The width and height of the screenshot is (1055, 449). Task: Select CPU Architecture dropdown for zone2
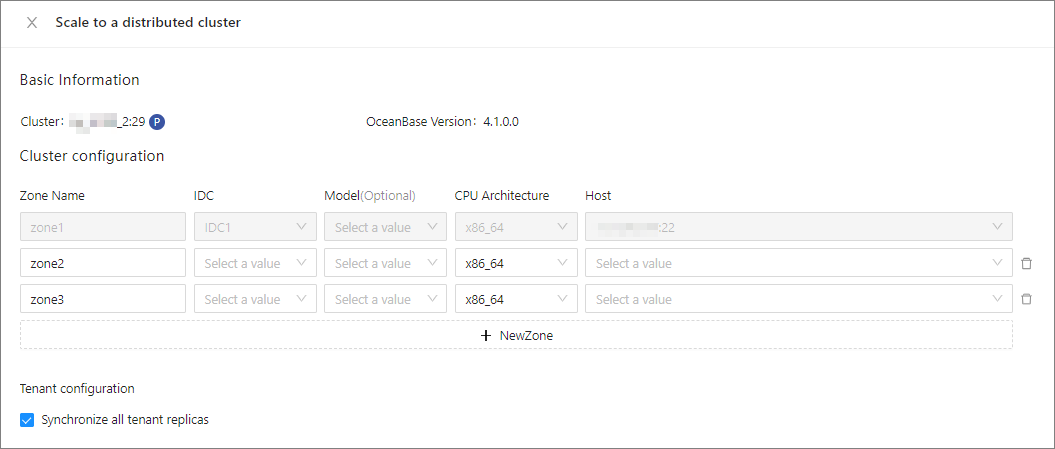point(515,264)
